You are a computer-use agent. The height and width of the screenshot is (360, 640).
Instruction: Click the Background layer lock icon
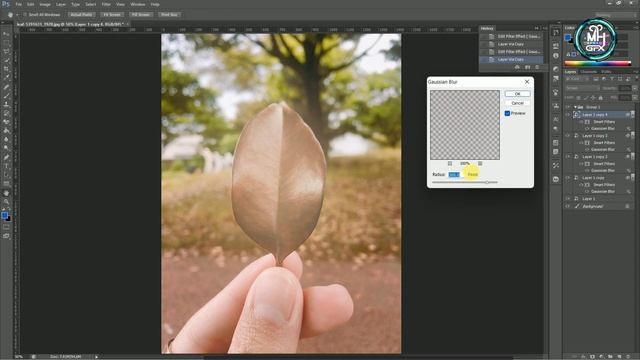pos(627,207)
